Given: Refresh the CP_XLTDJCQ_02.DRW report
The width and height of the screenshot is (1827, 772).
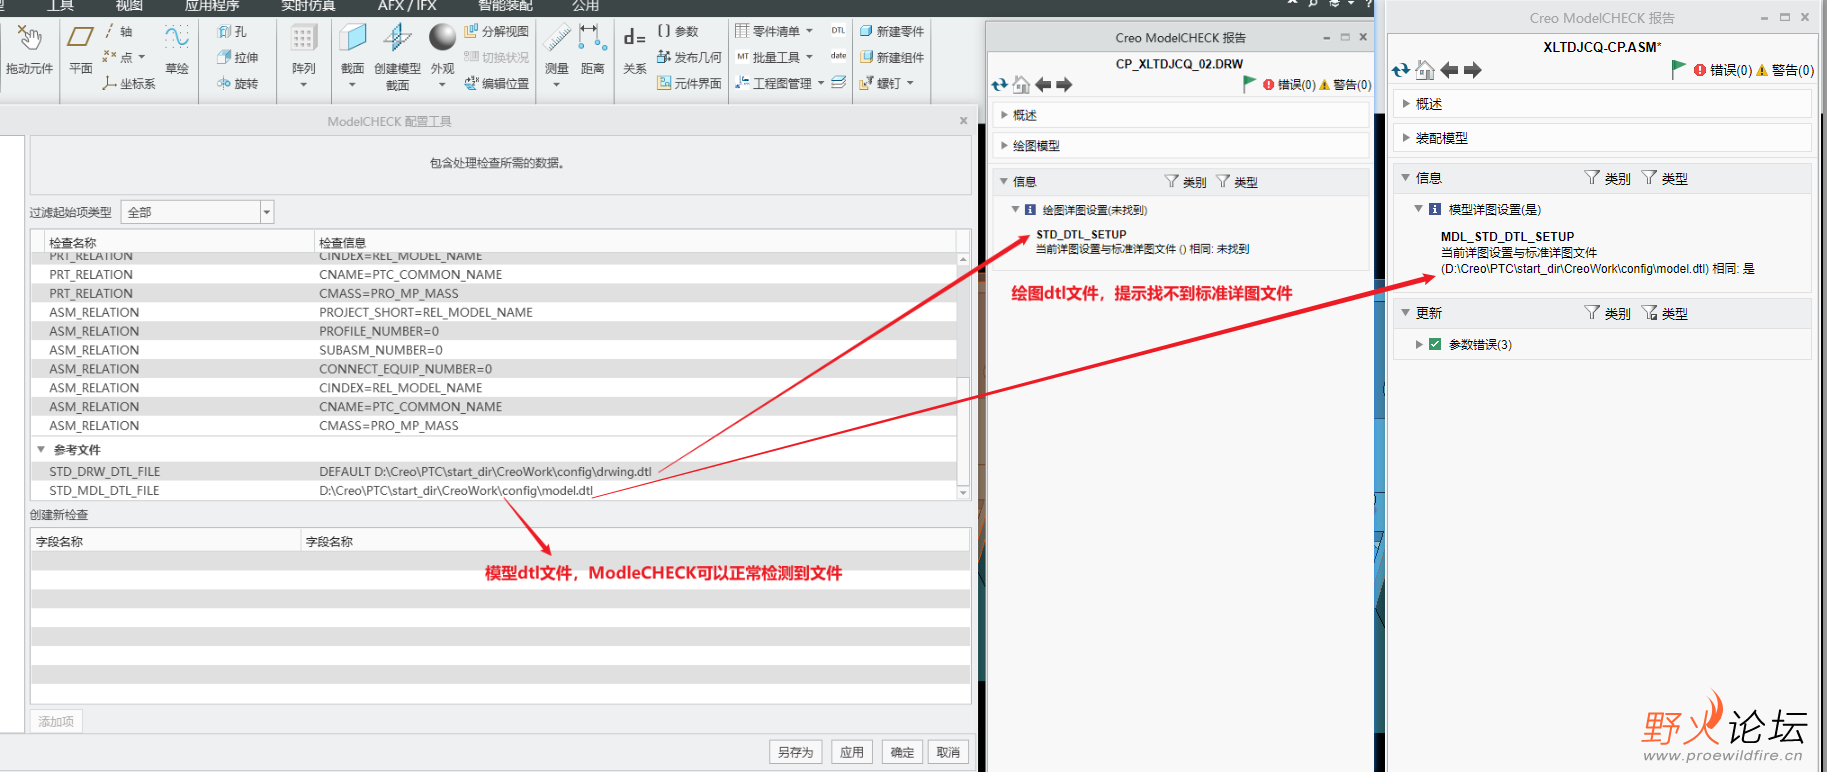Looking at the screenshot, I should coord(1000,85).
